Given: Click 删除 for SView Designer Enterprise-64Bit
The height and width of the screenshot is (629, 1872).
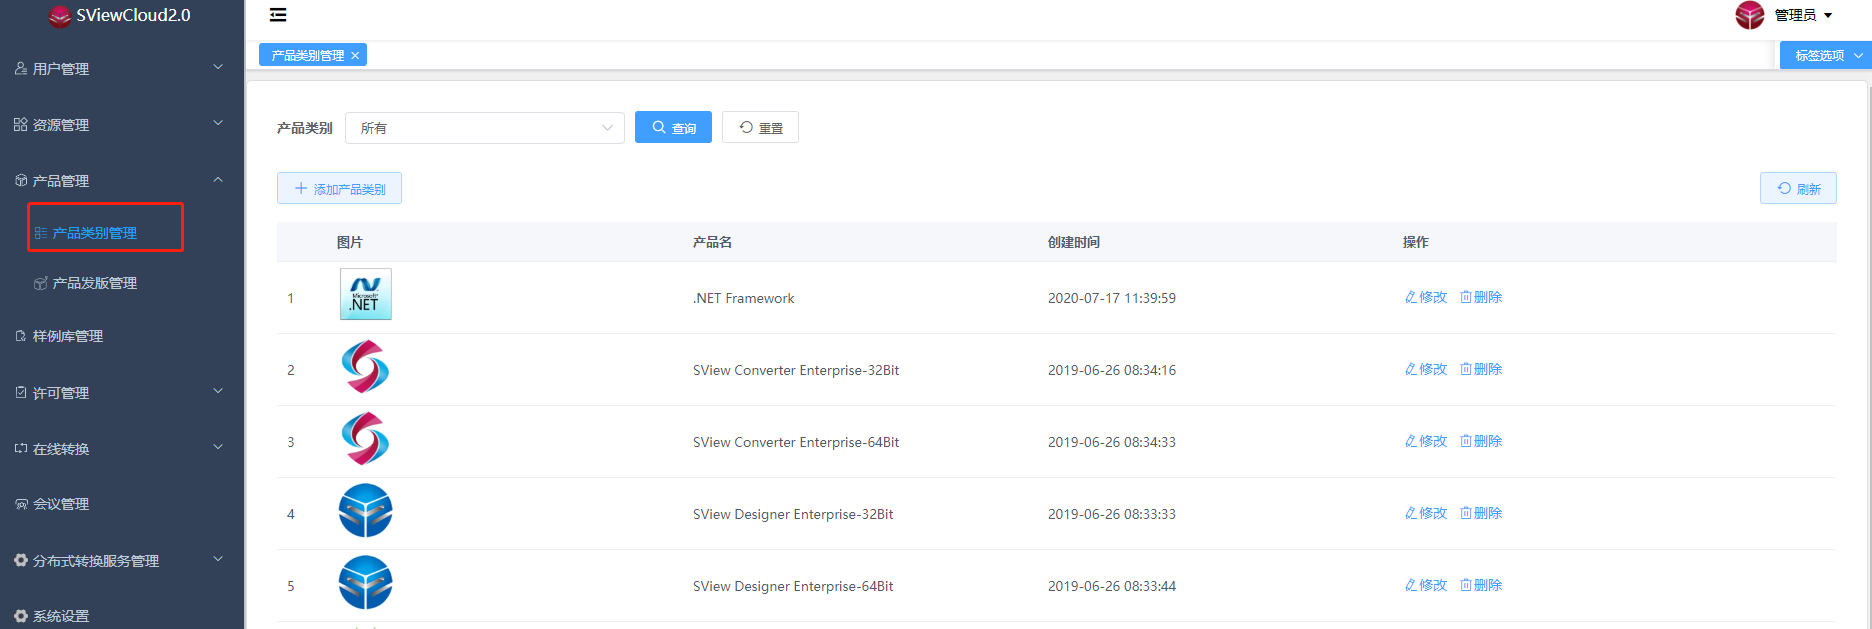Looking at the screenshot, I should coord(1481,585).
